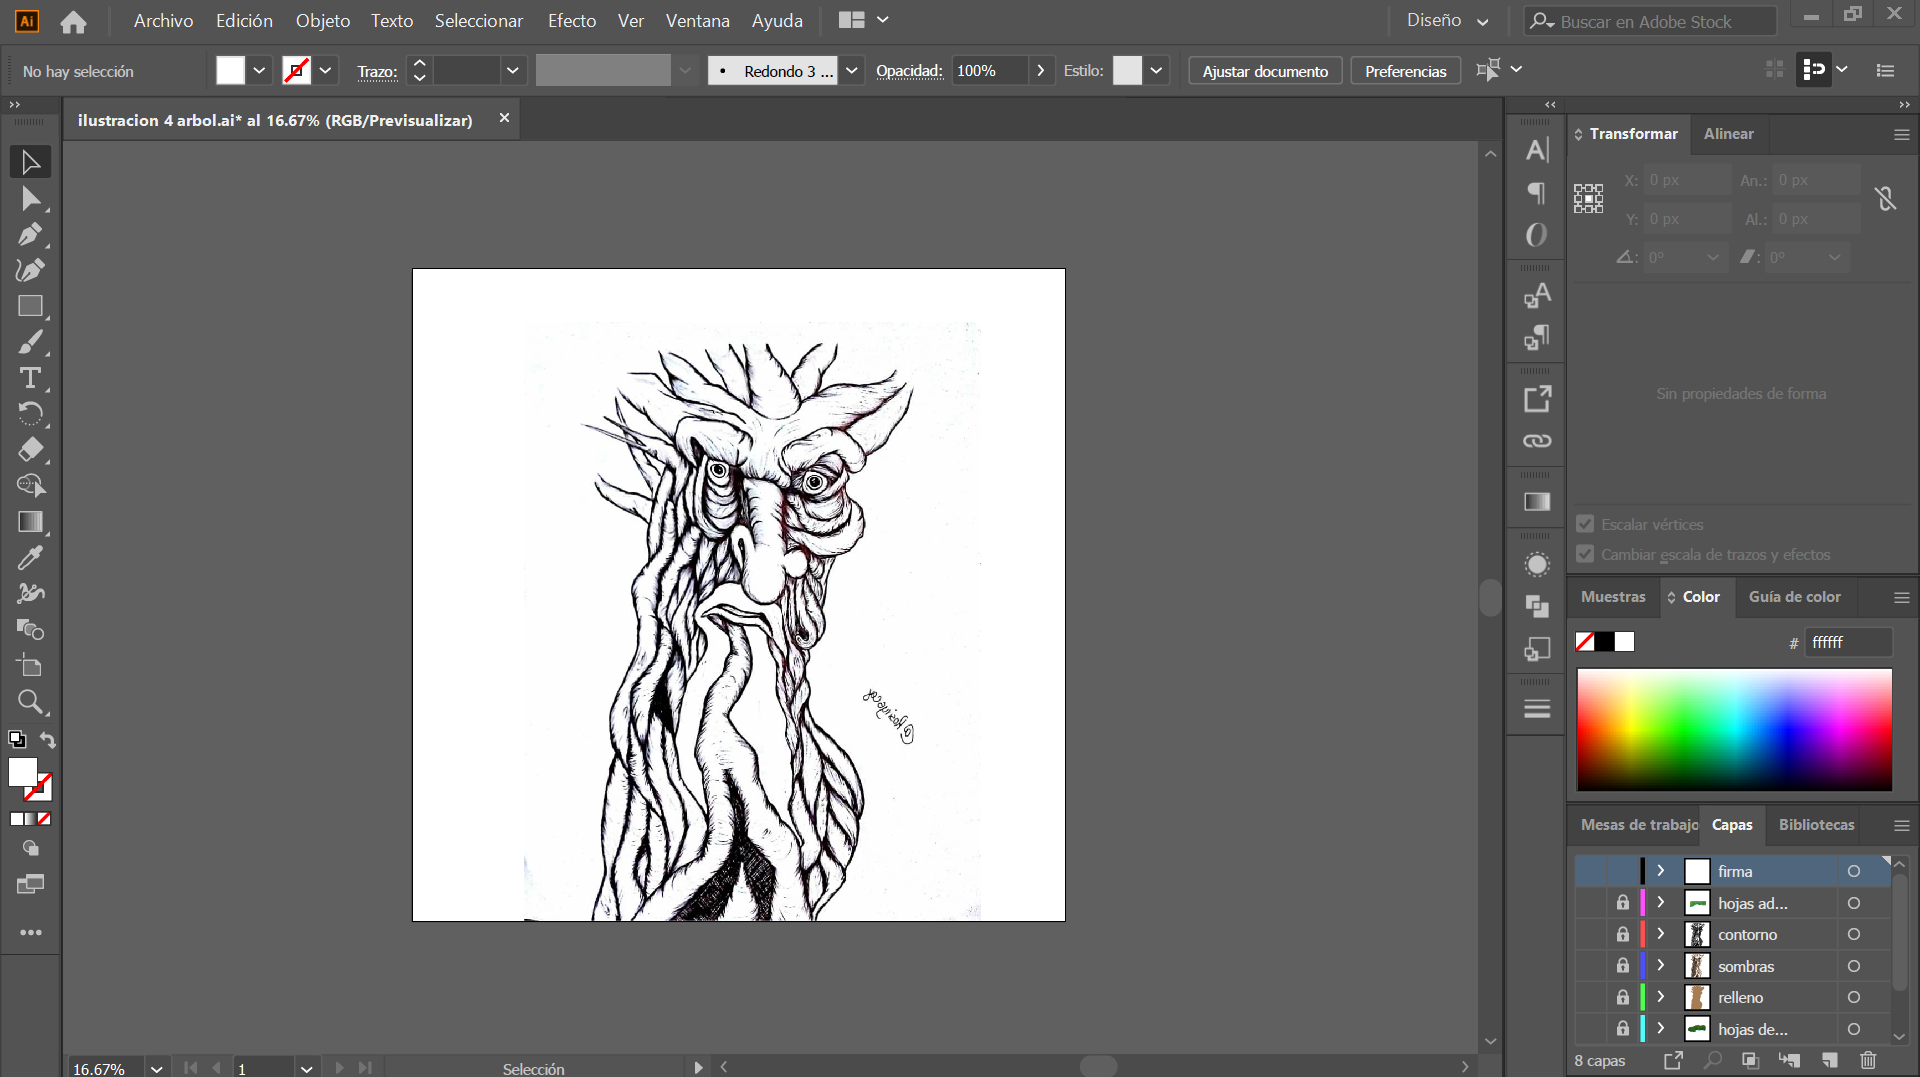Screen dimensions: 1920x1077
Task: Select the Eraser tool
Action: 30,450
